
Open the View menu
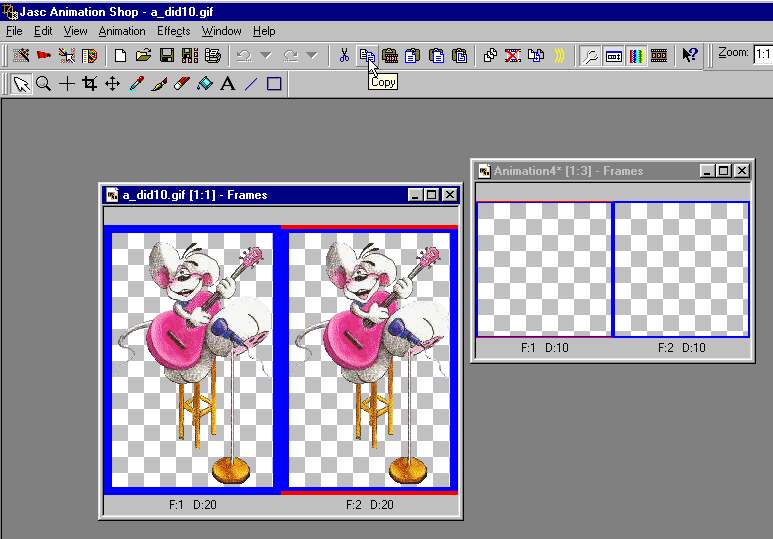pyautogui.click(x=75, y=31)
